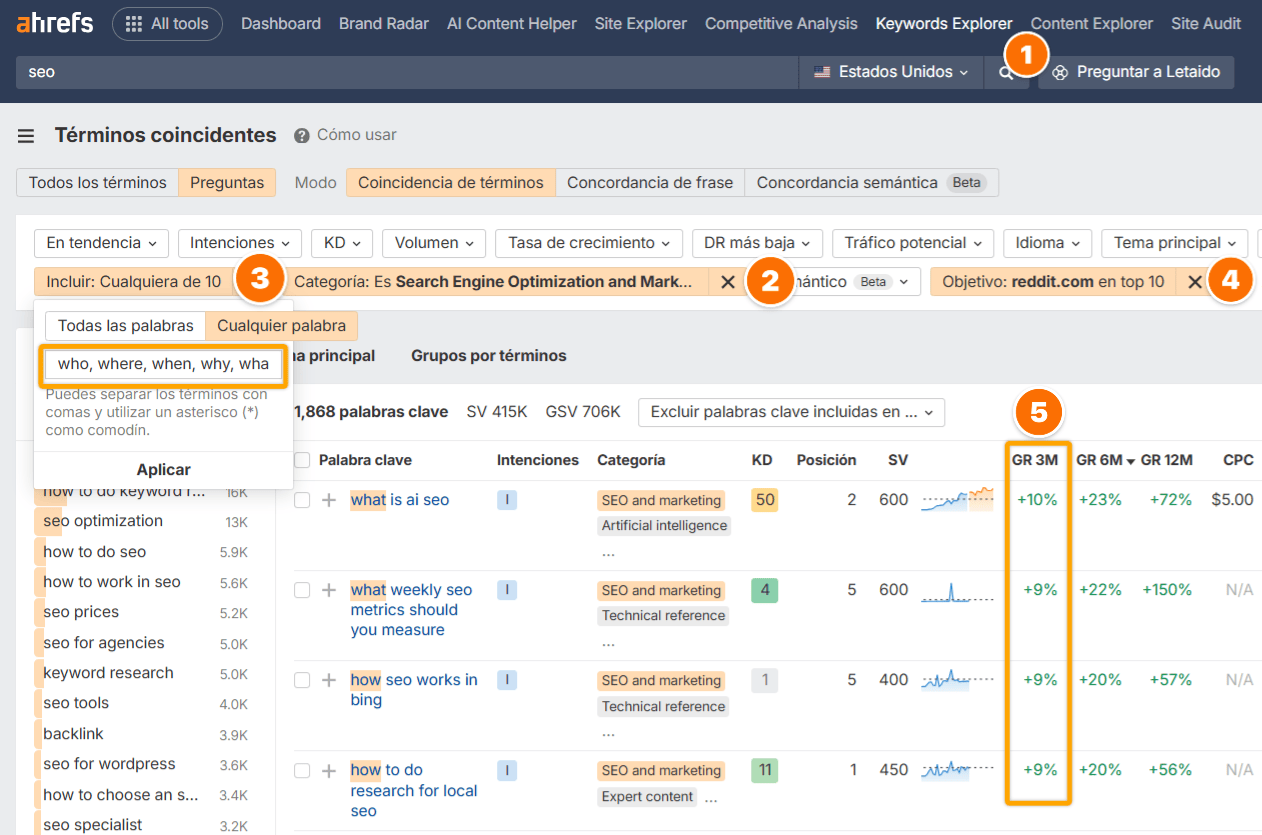Sort by GR 6M column

coord(1103,460)
